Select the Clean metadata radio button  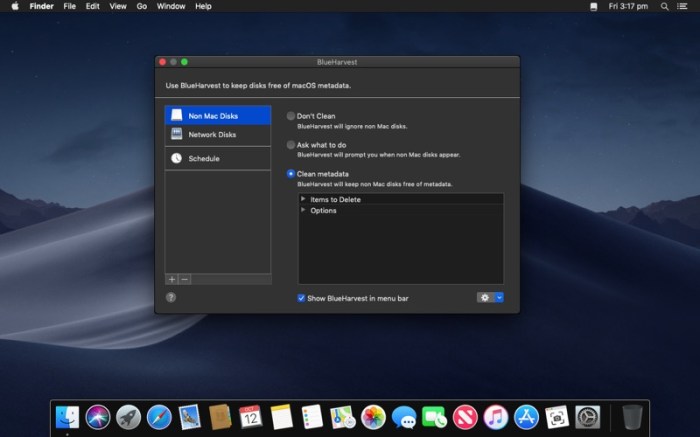291,174
